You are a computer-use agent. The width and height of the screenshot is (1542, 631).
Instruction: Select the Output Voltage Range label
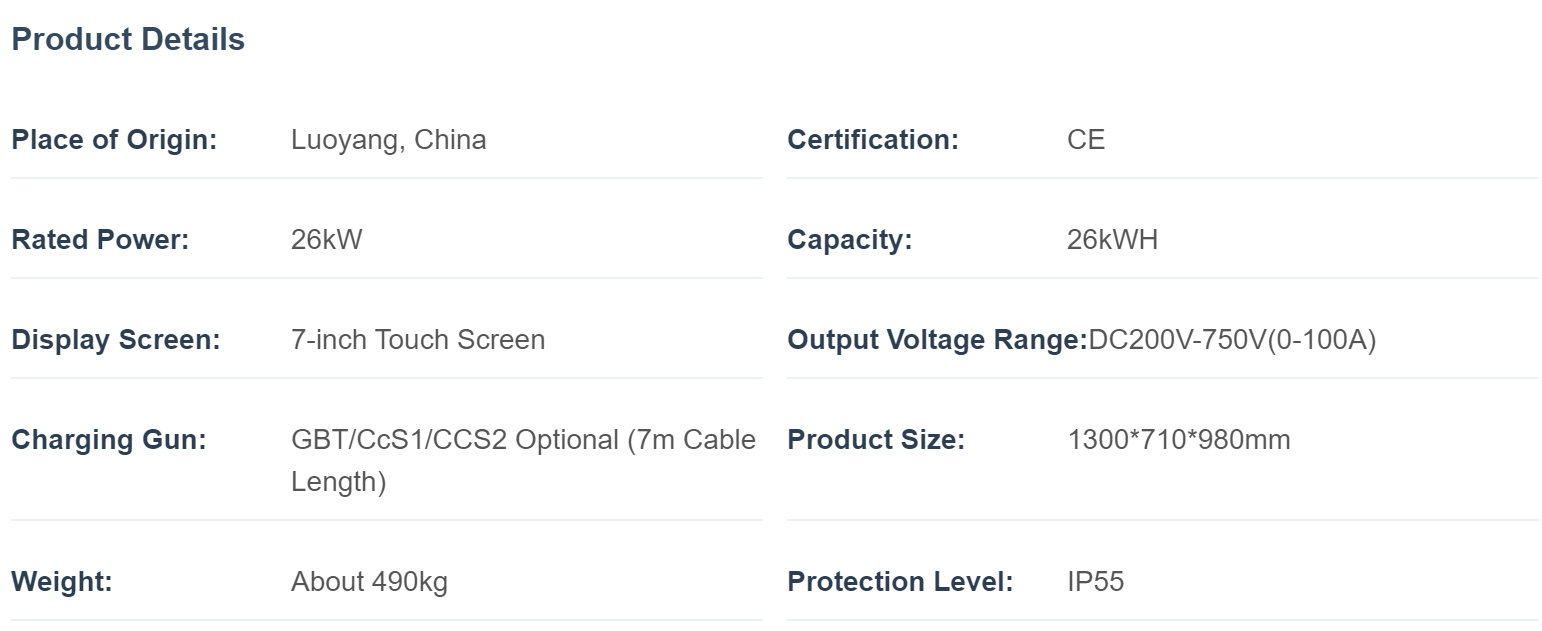click(937, 340)
